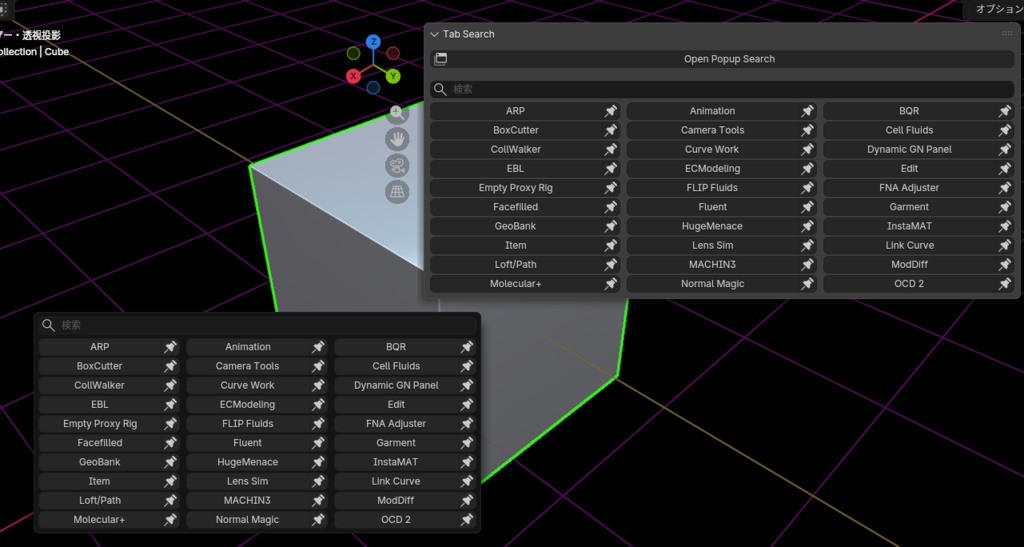Click the zoom viewport gizmo icon
Viewport: 1024px width, 547px height.
pos(396,114)
